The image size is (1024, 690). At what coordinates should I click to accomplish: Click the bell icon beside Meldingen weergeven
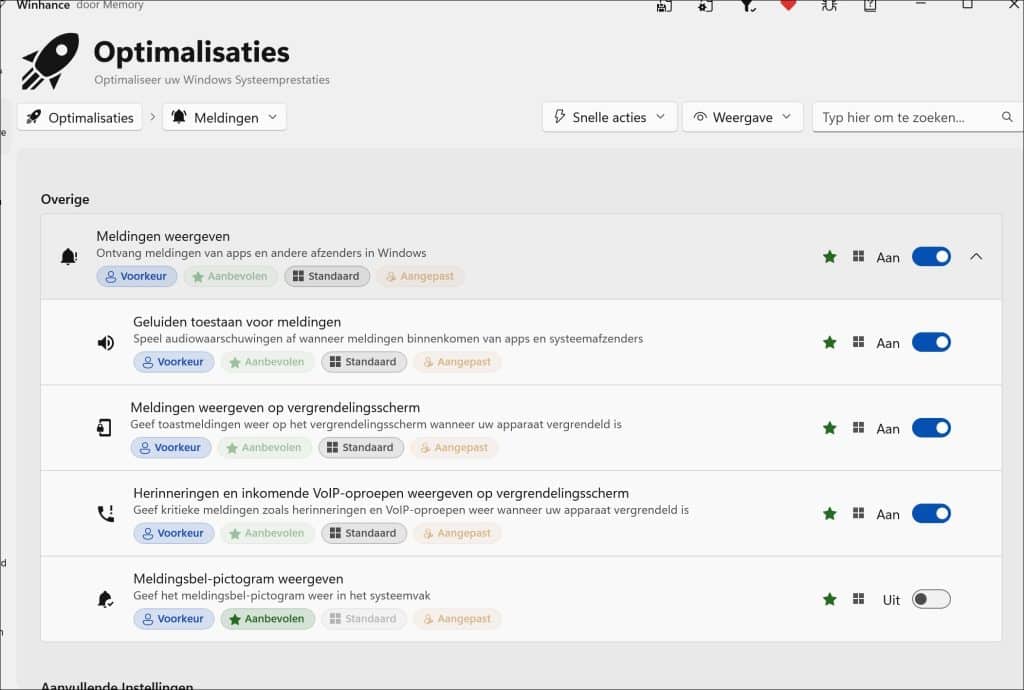coord(69,257)
